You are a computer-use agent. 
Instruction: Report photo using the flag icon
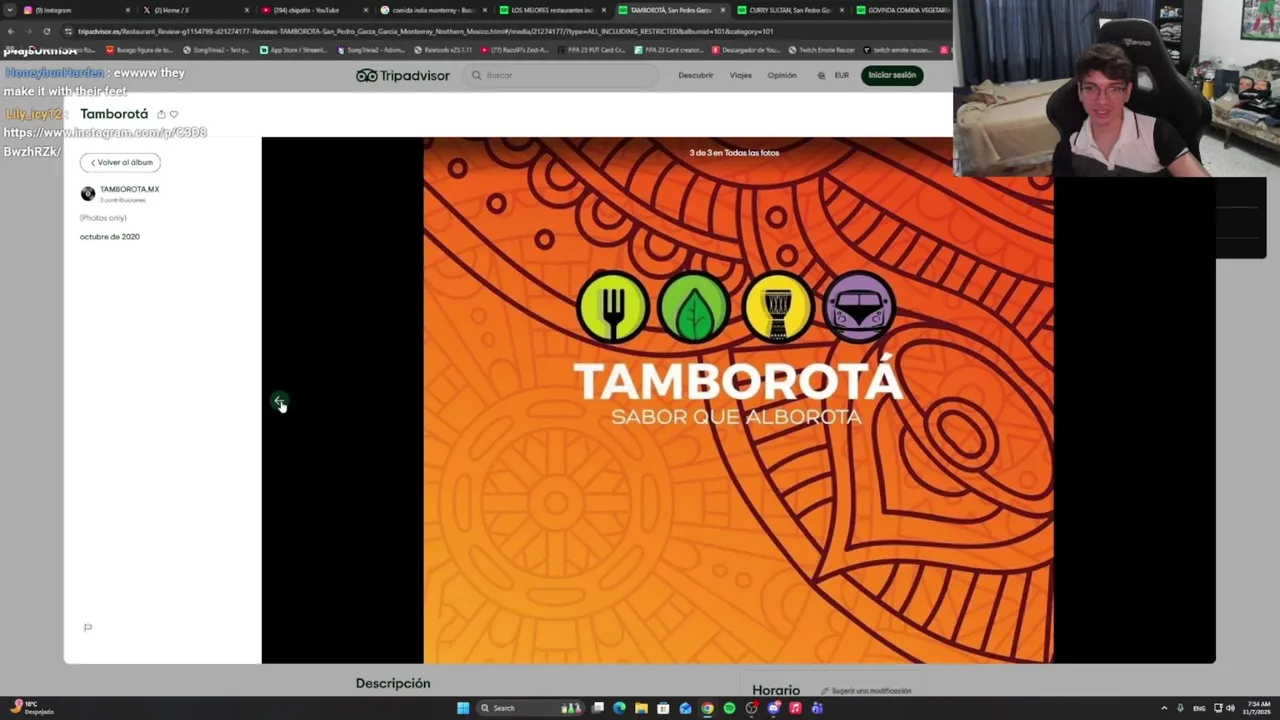[x=88, y=627]
